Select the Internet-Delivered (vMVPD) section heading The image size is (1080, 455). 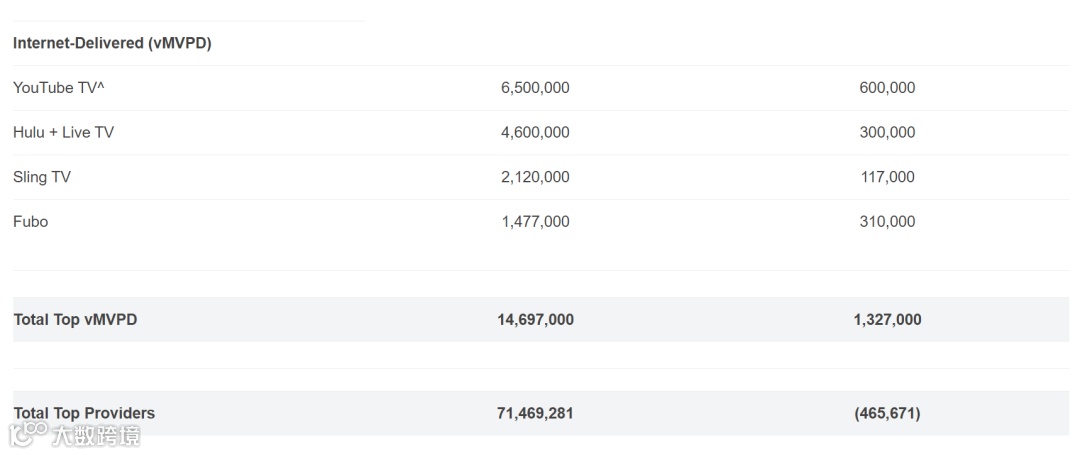(112, 43)
